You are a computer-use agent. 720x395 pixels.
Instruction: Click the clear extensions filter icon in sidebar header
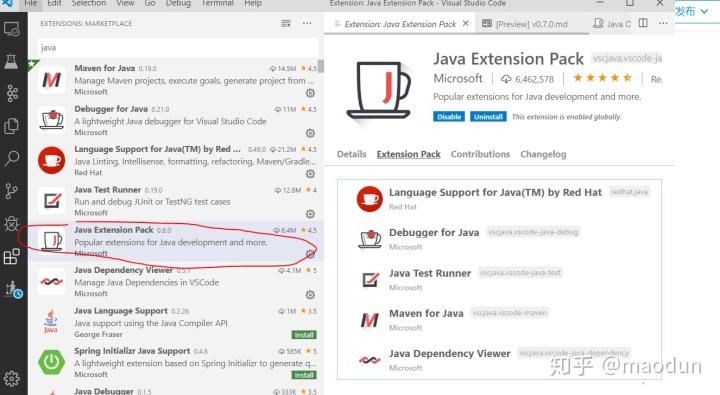pos(286,23)
